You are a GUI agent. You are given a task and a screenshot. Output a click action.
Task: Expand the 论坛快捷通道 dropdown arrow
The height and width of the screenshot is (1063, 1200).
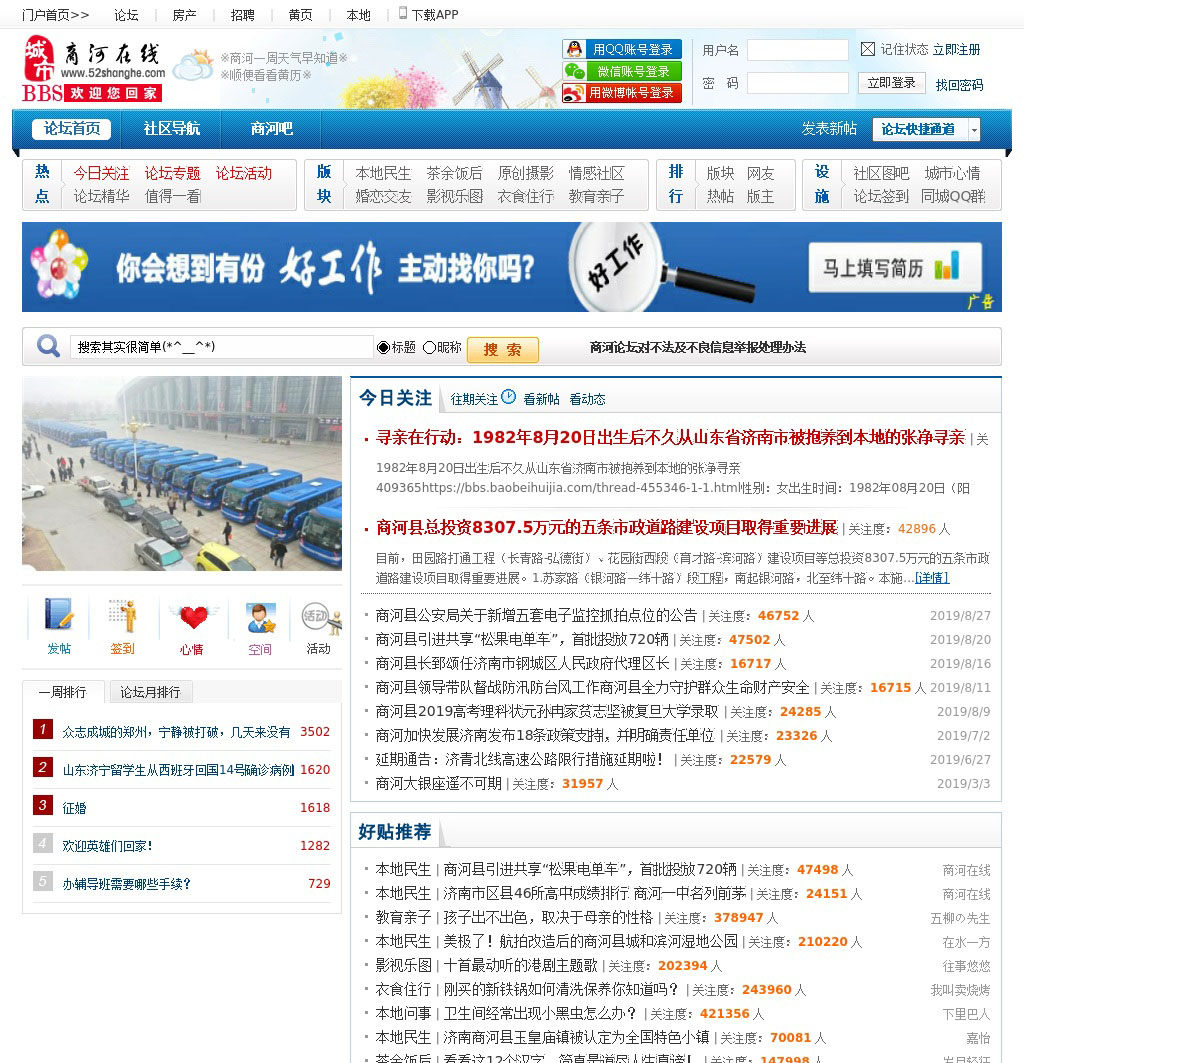974,129
